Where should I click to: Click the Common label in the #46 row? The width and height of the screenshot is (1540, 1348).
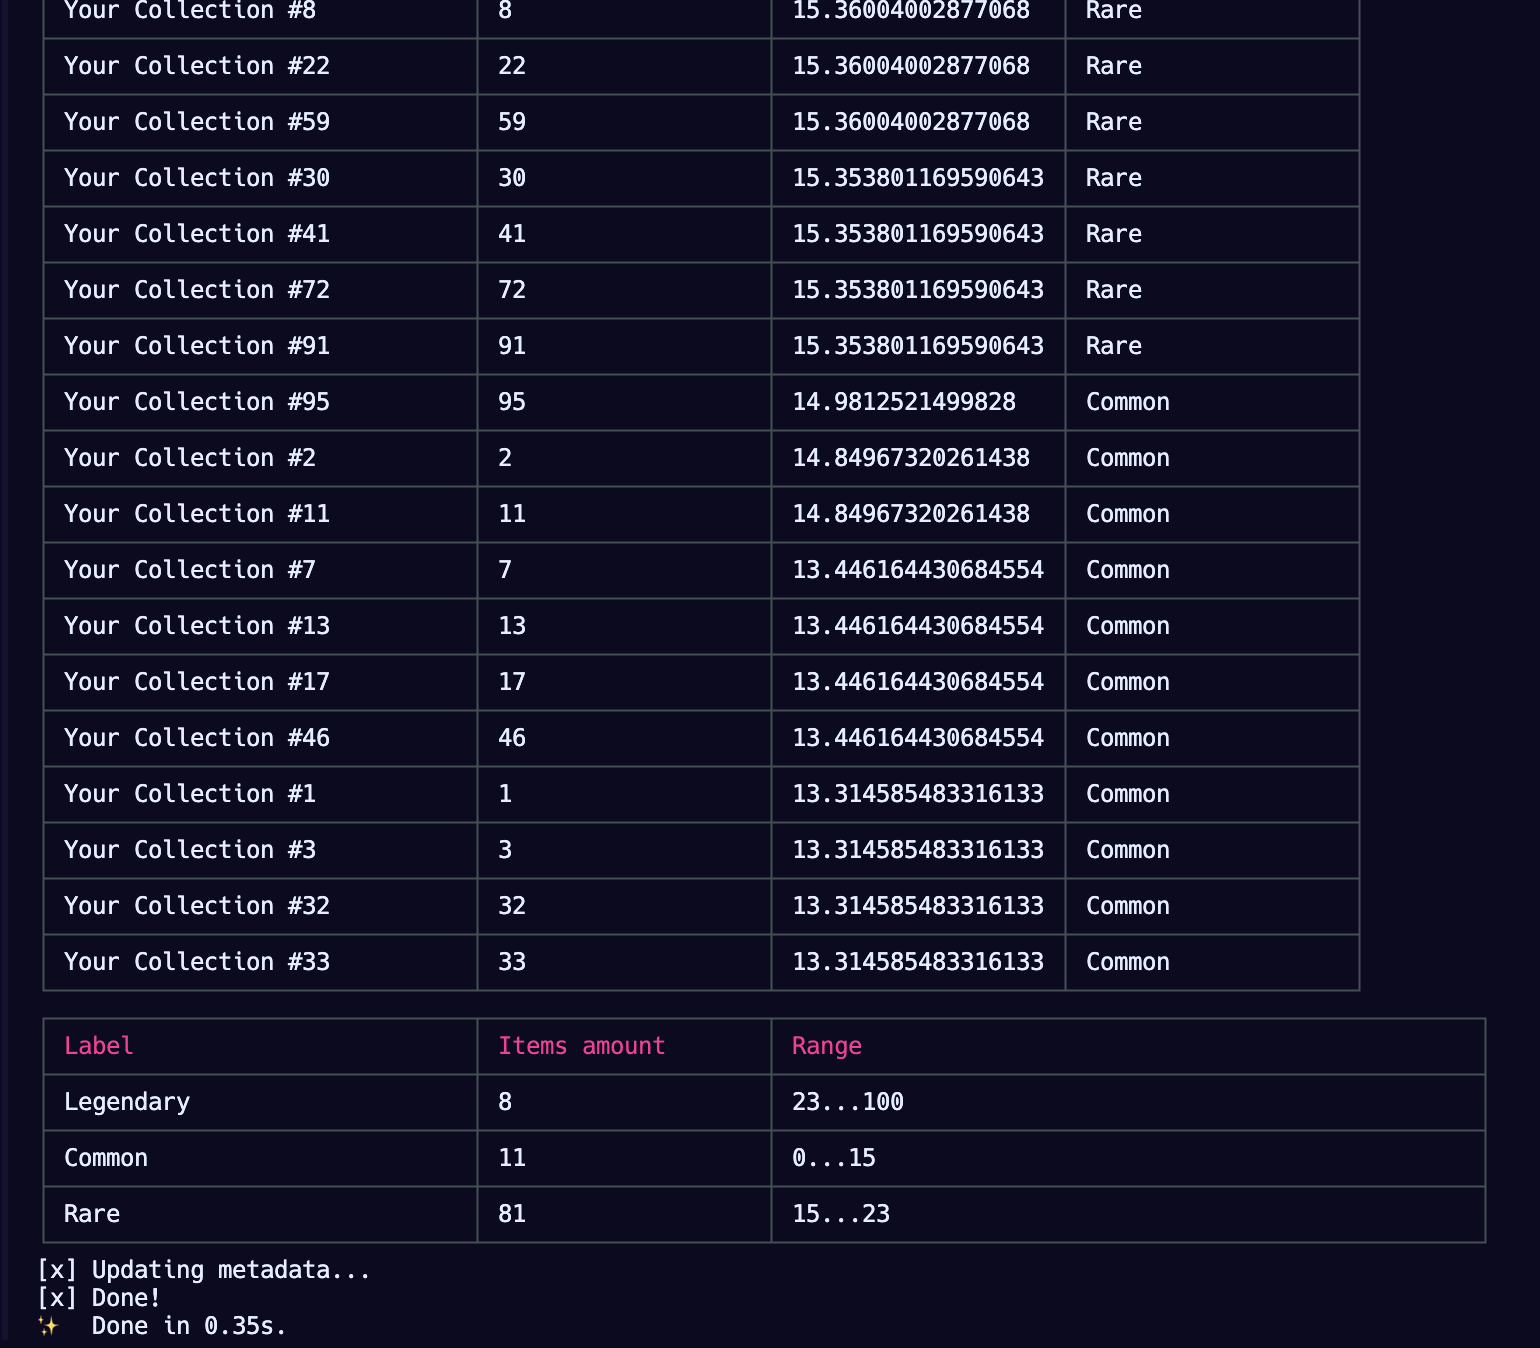point(1128,738)
